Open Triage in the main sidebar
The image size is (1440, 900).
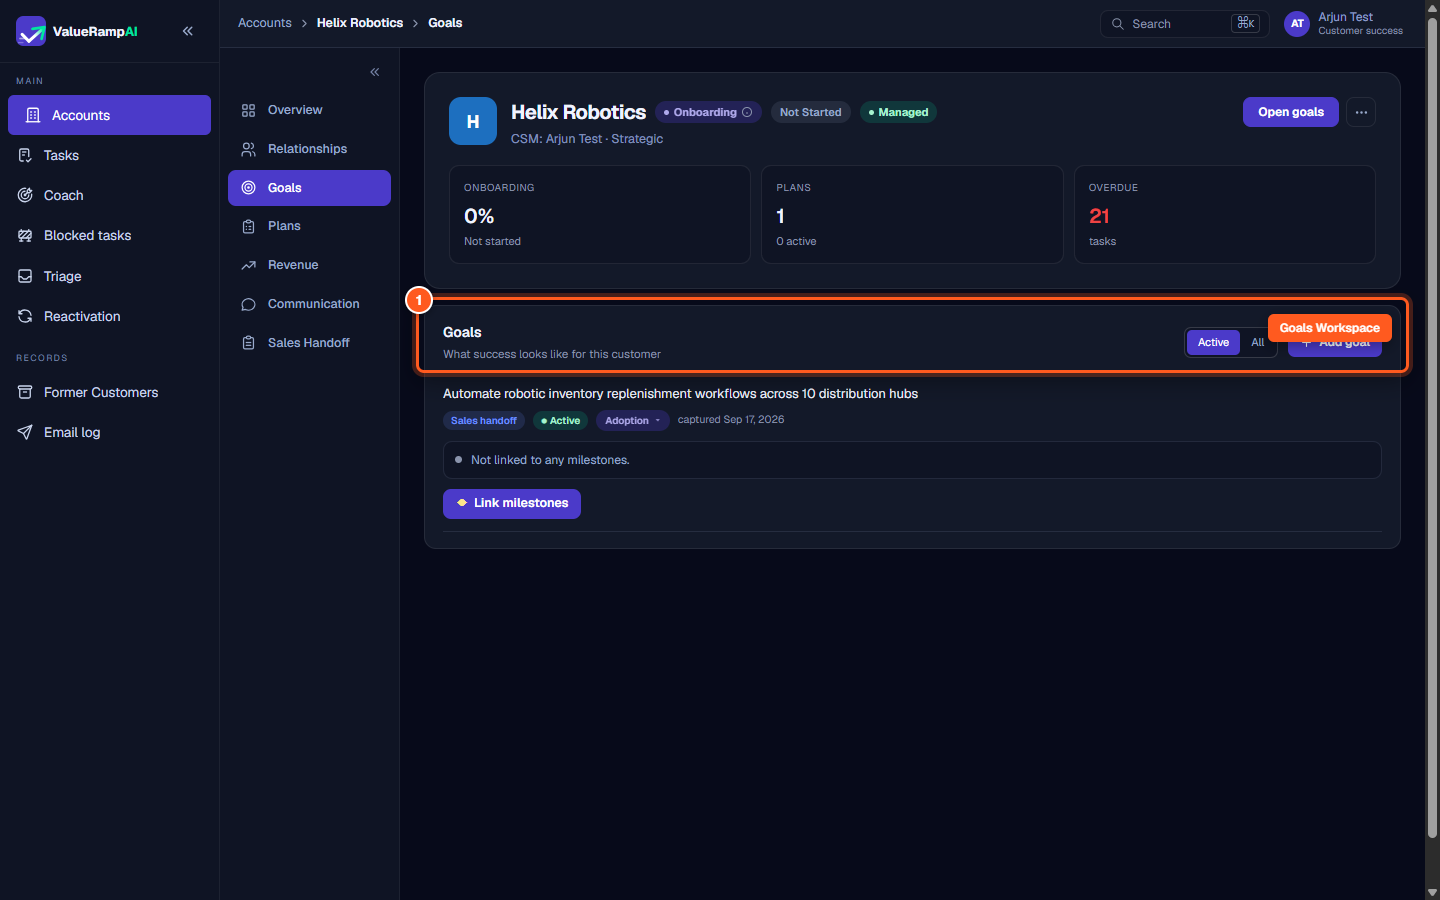pyautogui.click(x=109, y=276)
